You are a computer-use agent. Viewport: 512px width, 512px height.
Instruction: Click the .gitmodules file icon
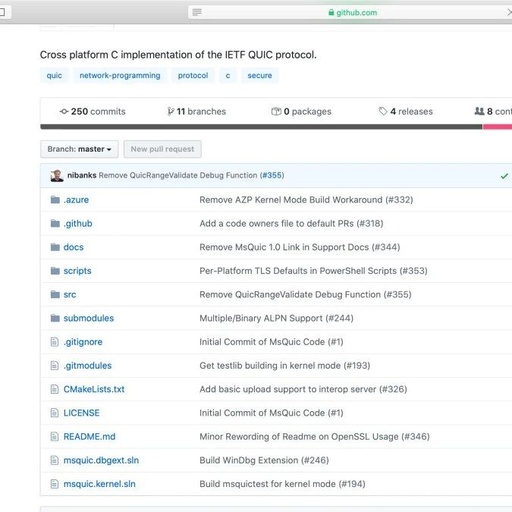pyautogui.click(x=54, y=365)
